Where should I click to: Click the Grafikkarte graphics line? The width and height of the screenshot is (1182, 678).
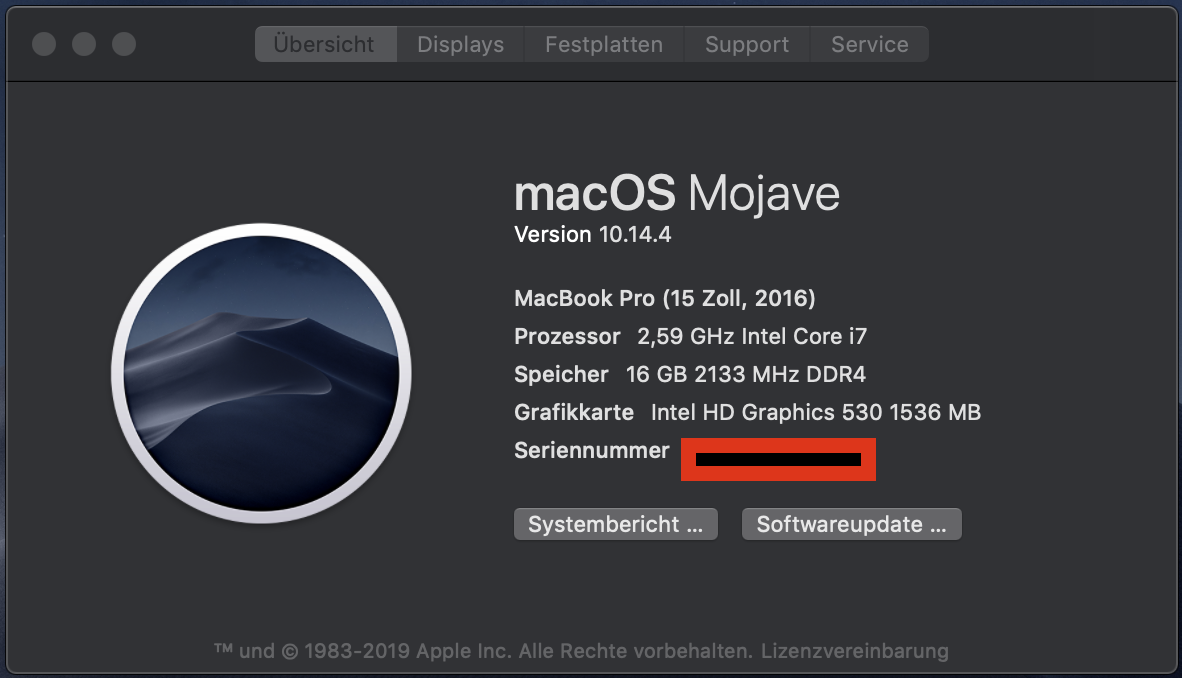pyautogui.click(x=747, y=412)
